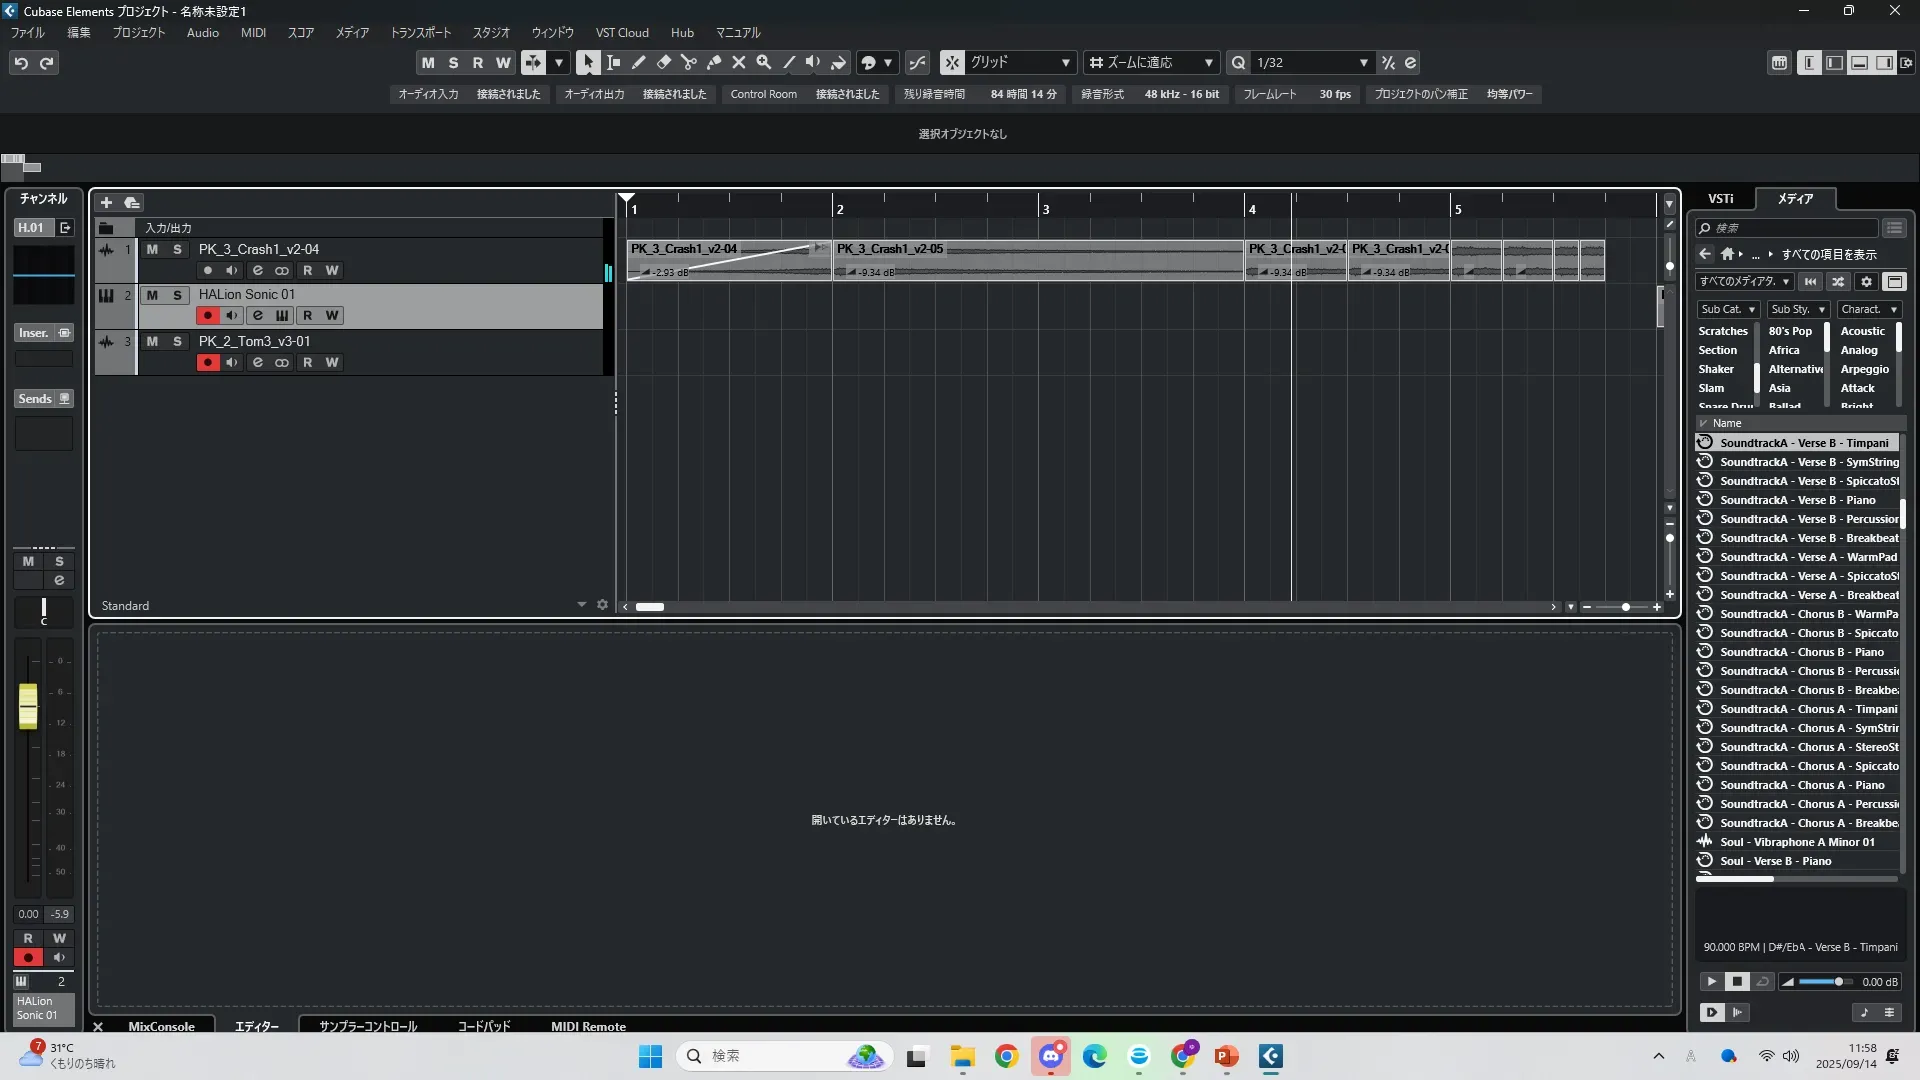Open the Media panel settings gear

tap(1866, 282)
